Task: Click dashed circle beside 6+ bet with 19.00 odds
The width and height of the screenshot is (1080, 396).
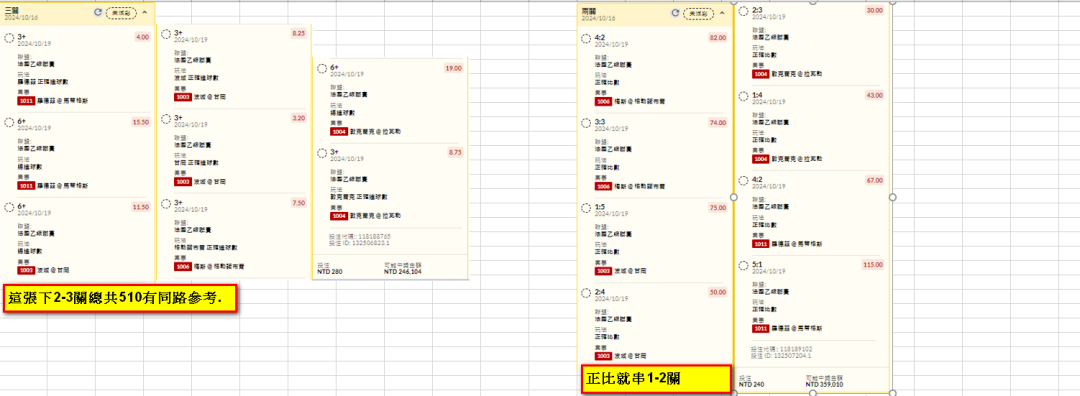Action: click(x=322, y=70)
